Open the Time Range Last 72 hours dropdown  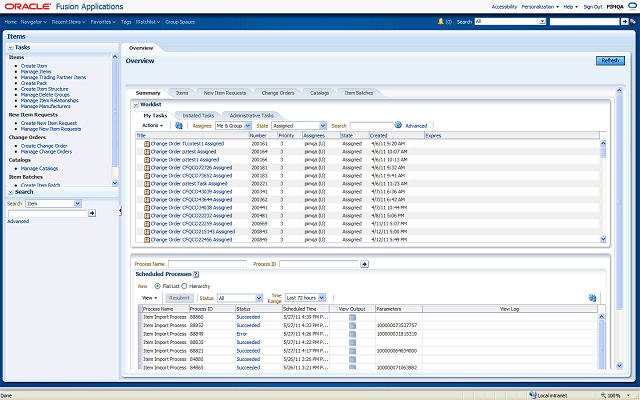point(304,297)
